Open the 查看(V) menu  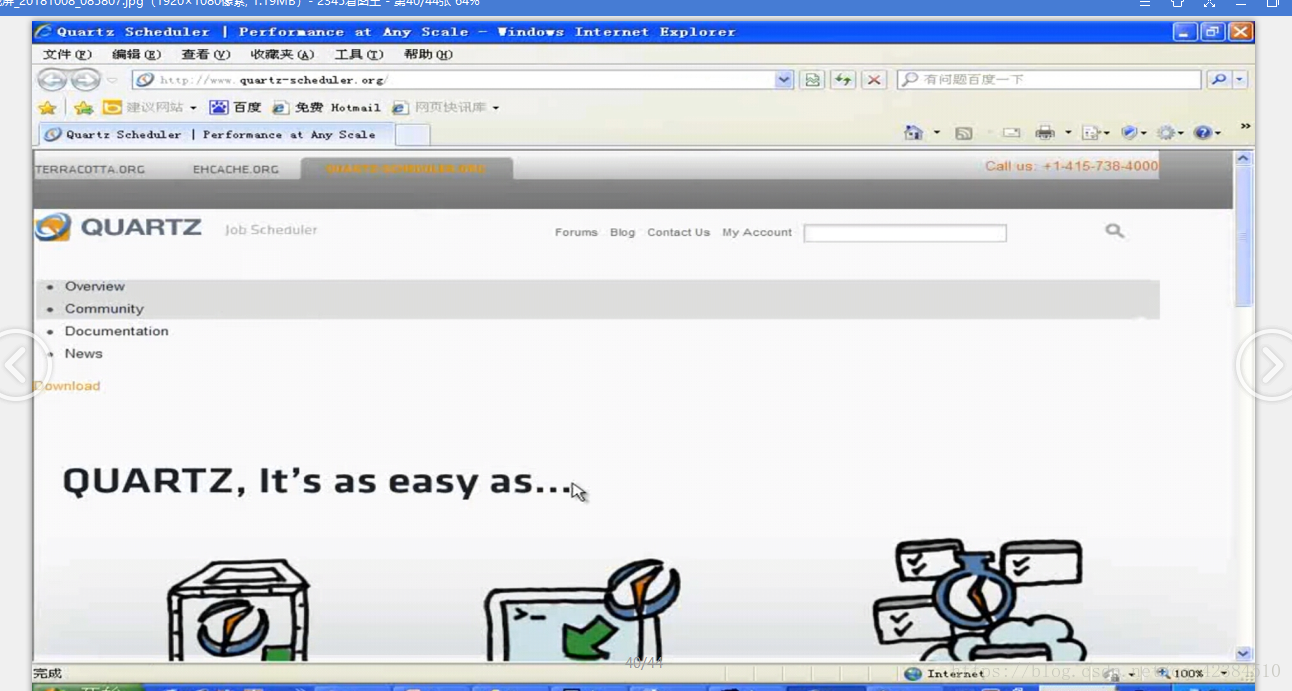(205, 55)
